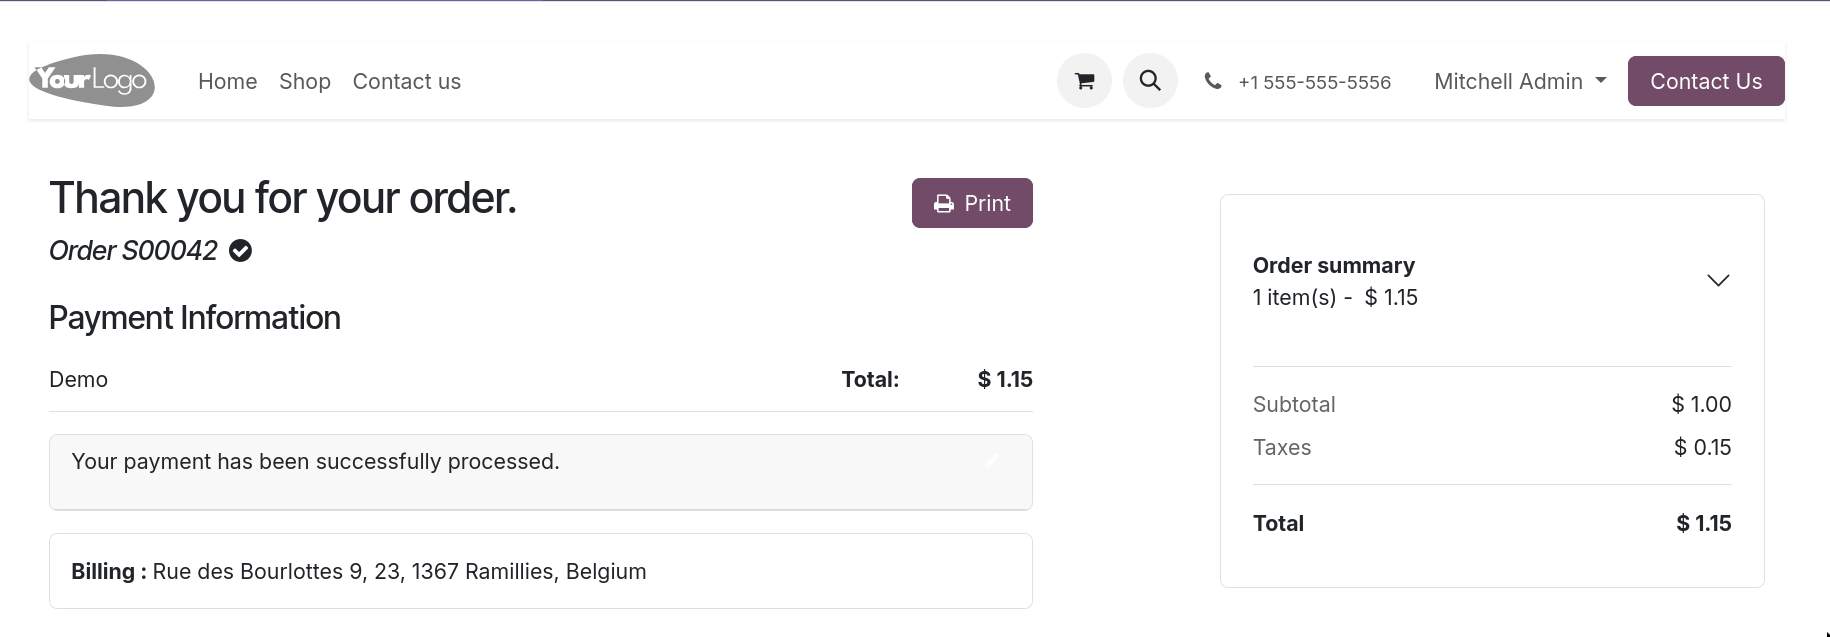Image resolution: width=1830 pixels, height=637 pixels.
Task: Click the bold Total amount in summary
Action: (x=1703, y=523)
